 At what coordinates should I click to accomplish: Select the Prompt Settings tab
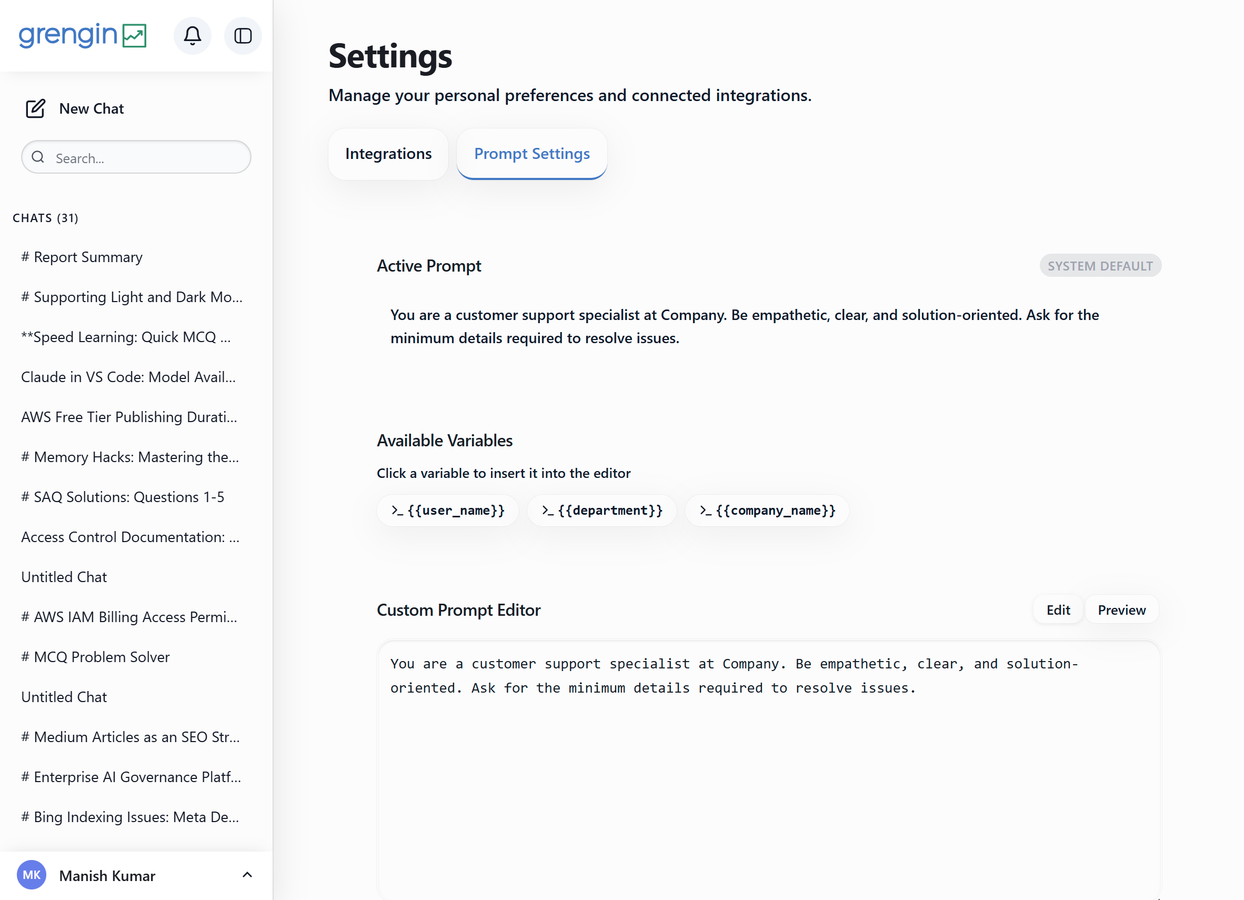[532, 154]
